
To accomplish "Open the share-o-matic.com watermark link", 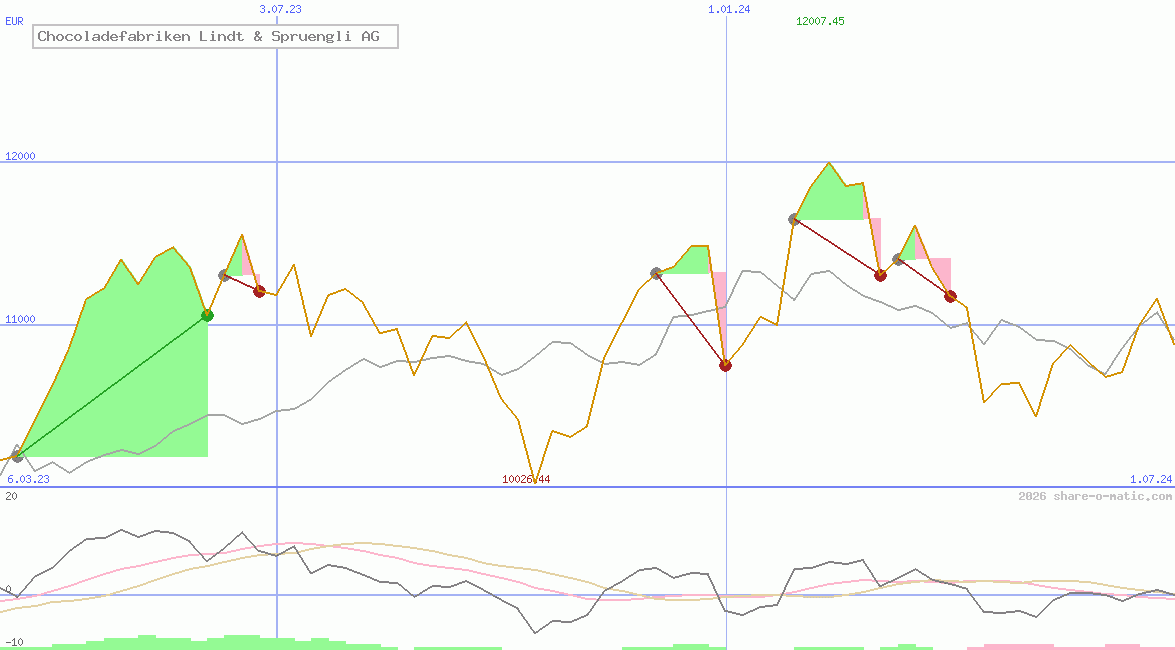I will (1095, 496).
